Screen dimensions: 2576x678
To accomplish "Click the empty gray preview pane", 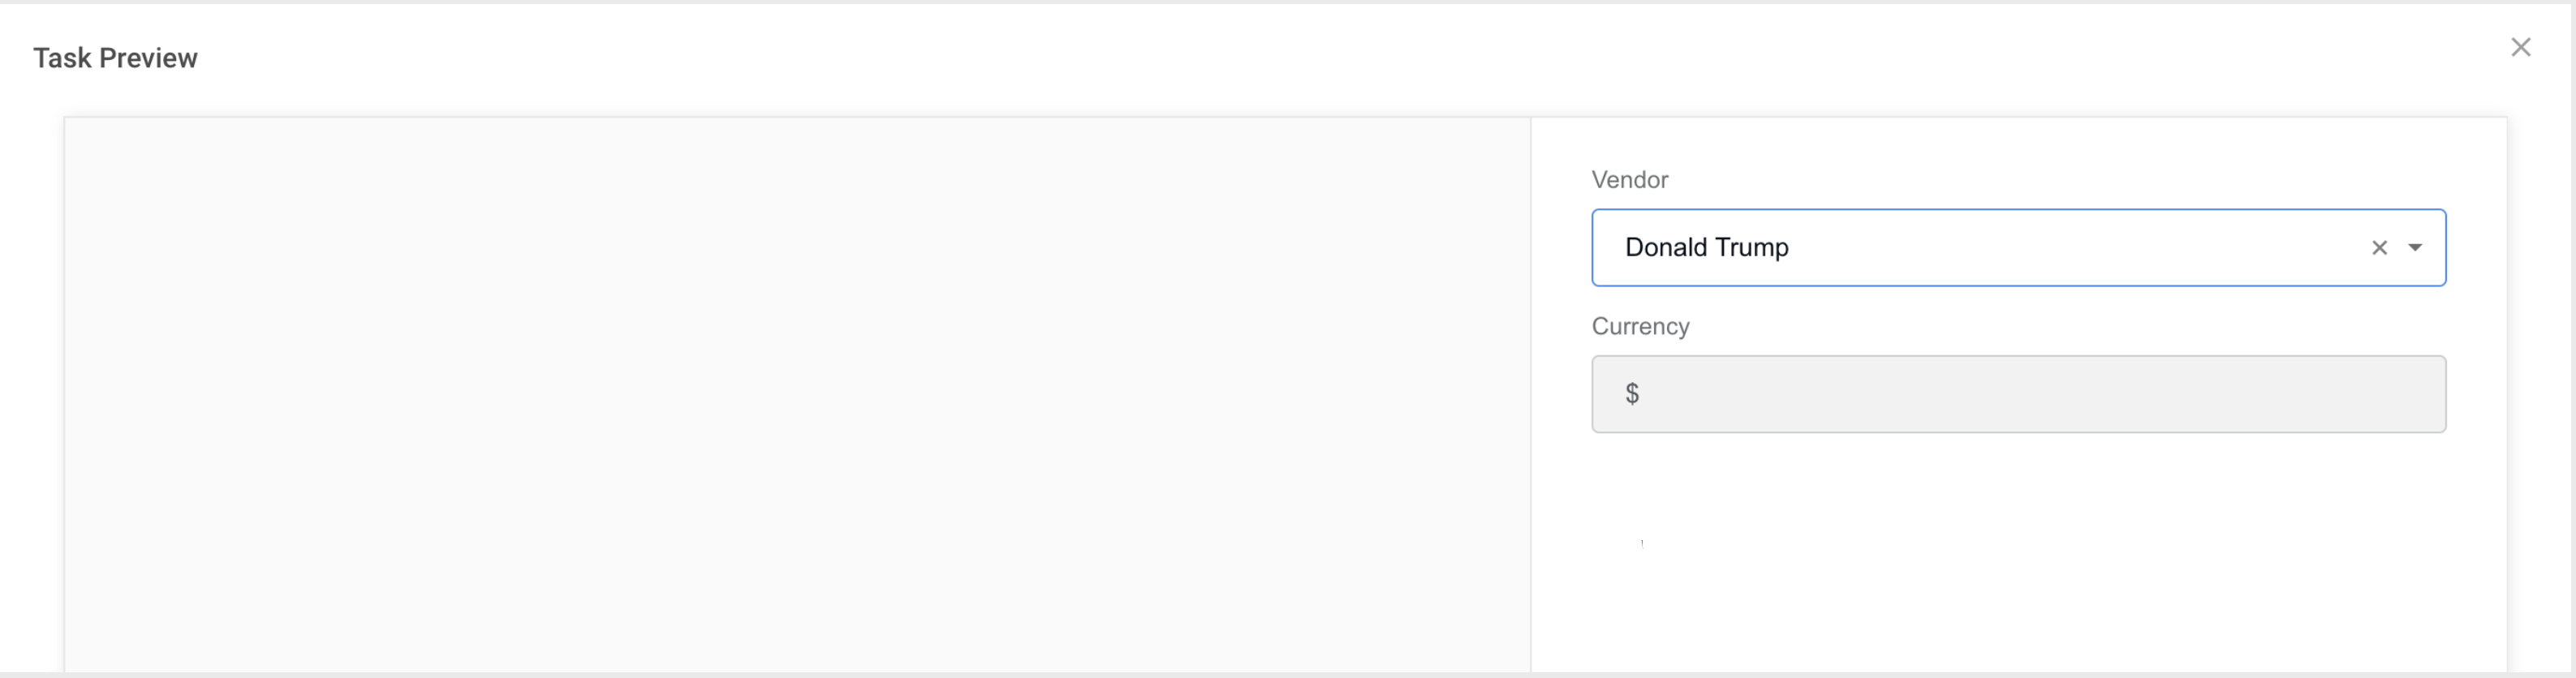I will pyautogui.click(x=797, y=395).
